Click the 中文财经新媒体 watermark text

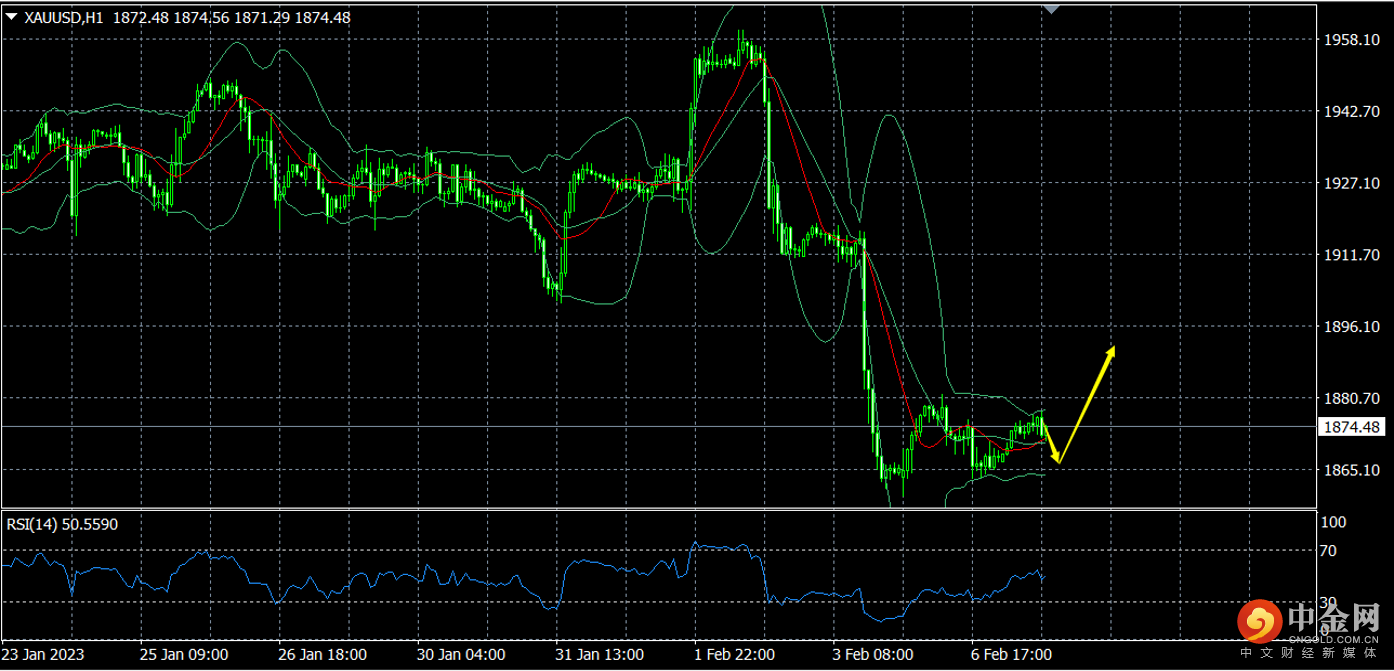tap(1310, 652)
